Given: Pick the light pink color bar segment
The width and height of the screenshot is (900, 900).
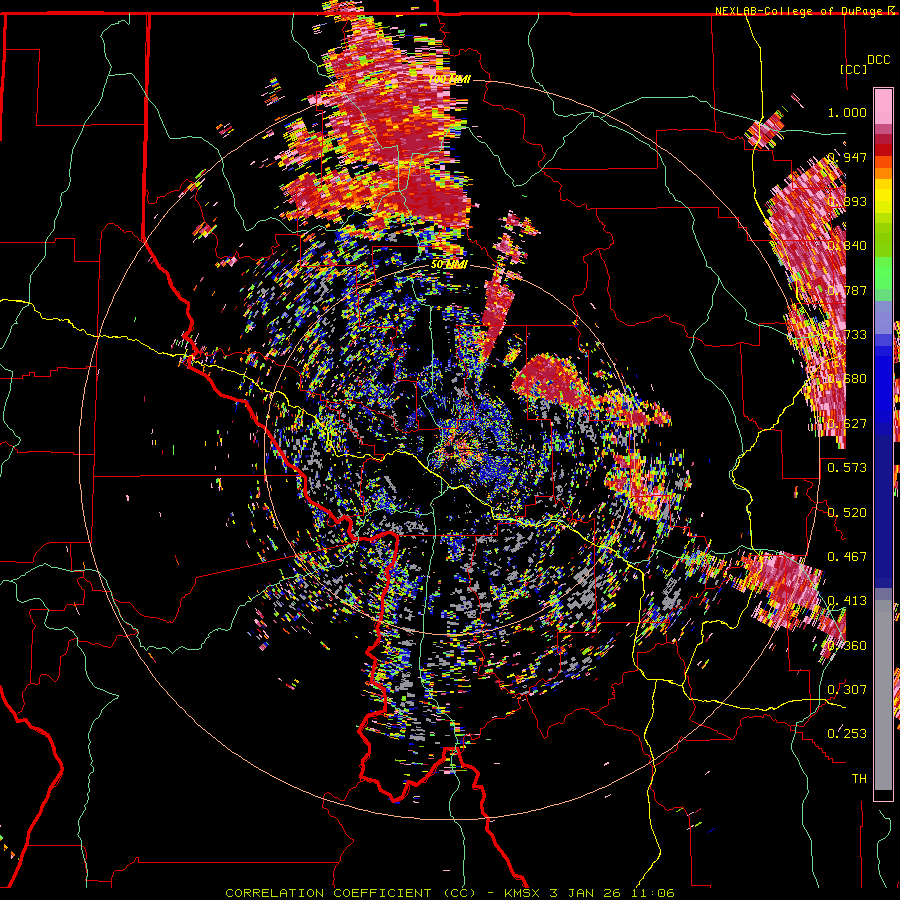Looking at the screenshot, I should [883, 106].
